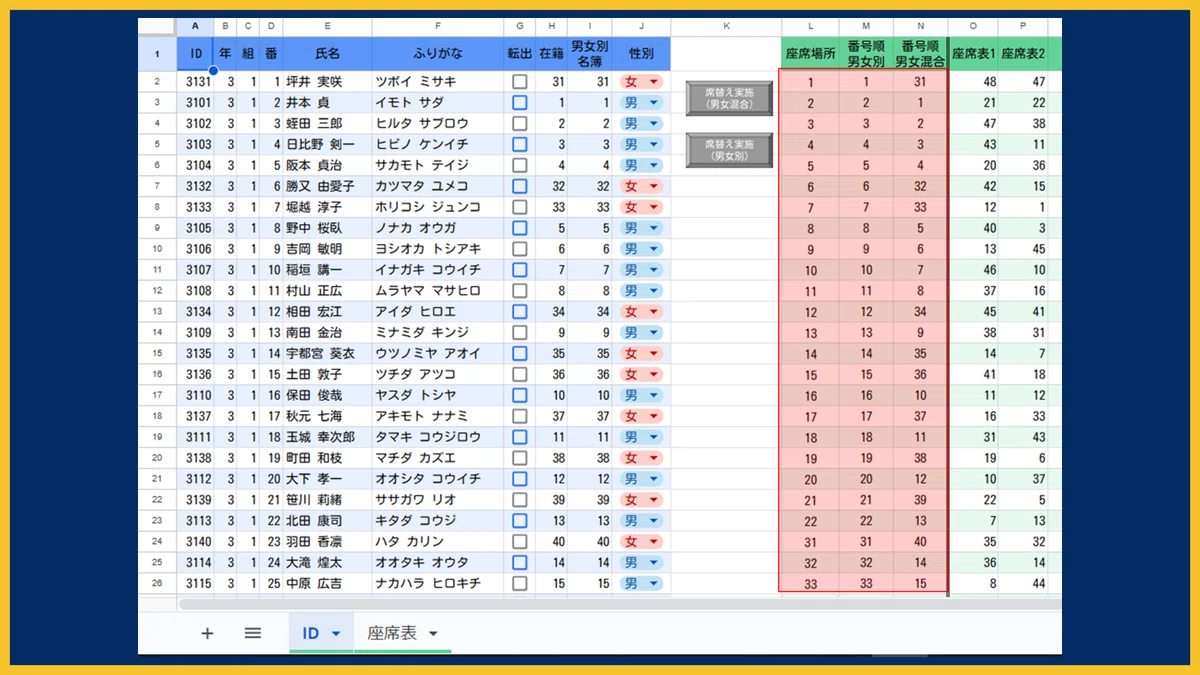Click the add sheet plus icon
Viewport: 1200px width, 675px height.
coord(207,633)
